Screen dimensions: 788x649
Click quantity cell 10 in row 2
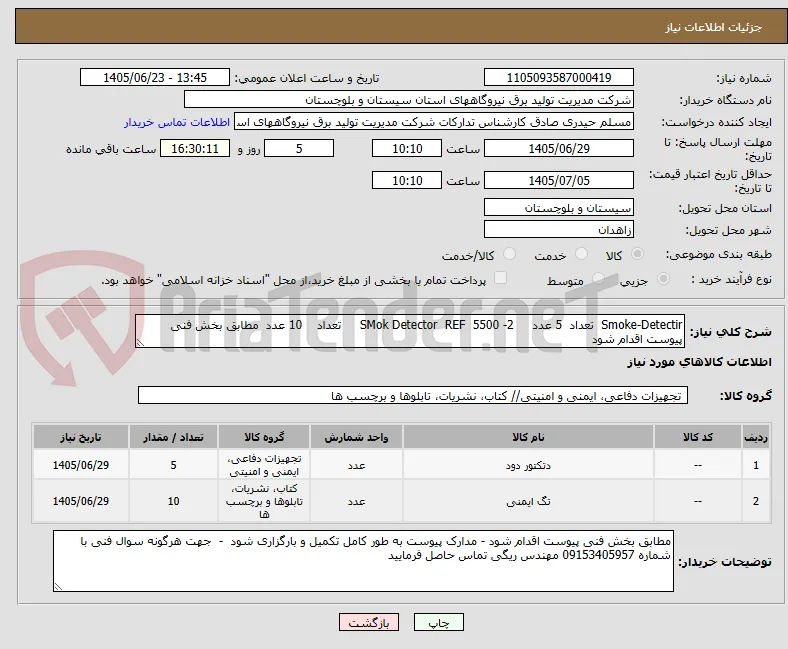point(173,501)
